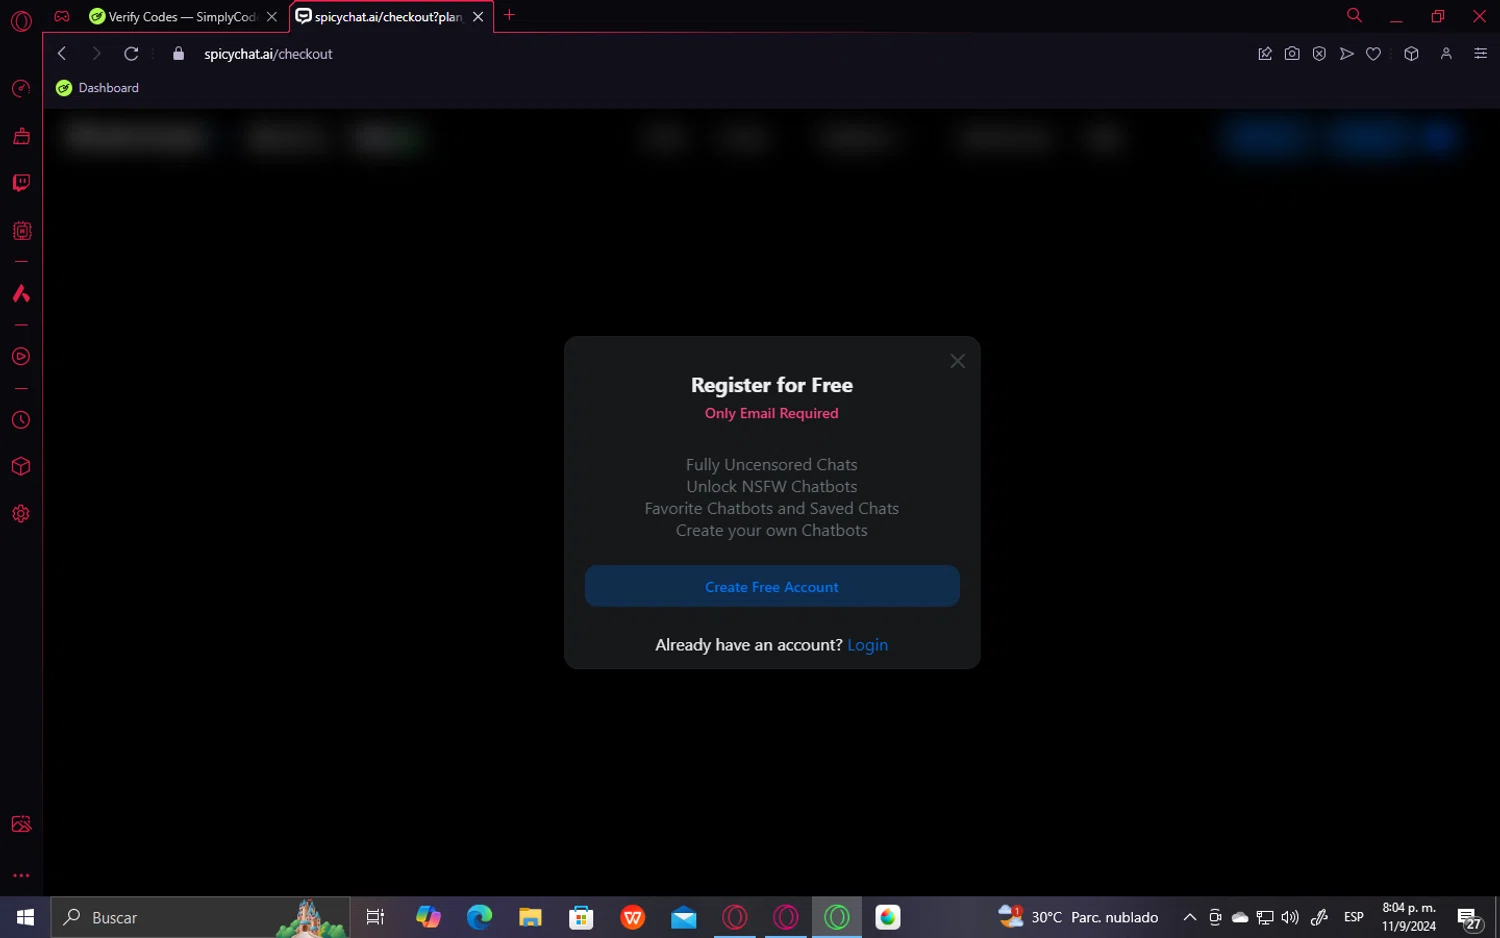Open Aria AI sidebar icon
1500x938 pixels.
point(21,294)
